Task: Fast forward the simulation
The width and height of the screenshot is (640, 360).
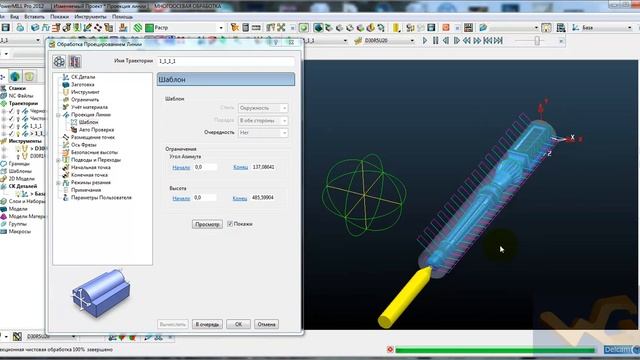Action: click(x=477, y=40)
